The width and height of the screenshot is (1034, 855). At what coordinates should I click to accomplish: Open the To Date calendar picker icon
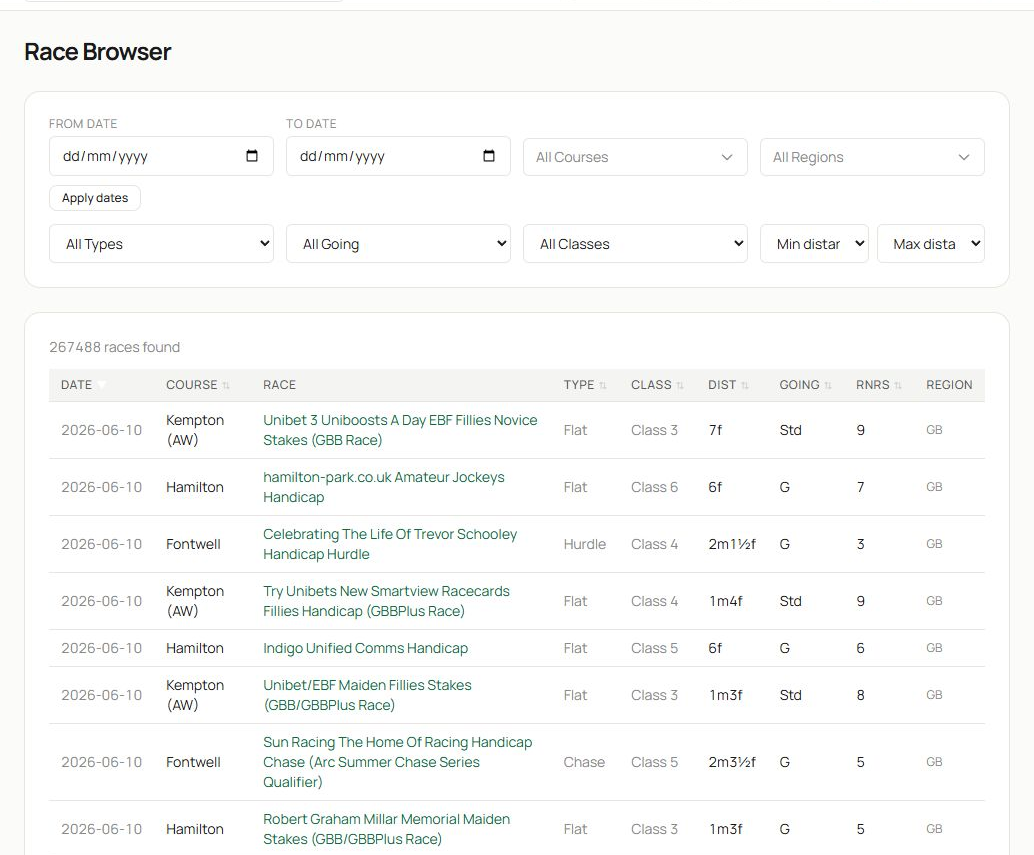point(489,156)
